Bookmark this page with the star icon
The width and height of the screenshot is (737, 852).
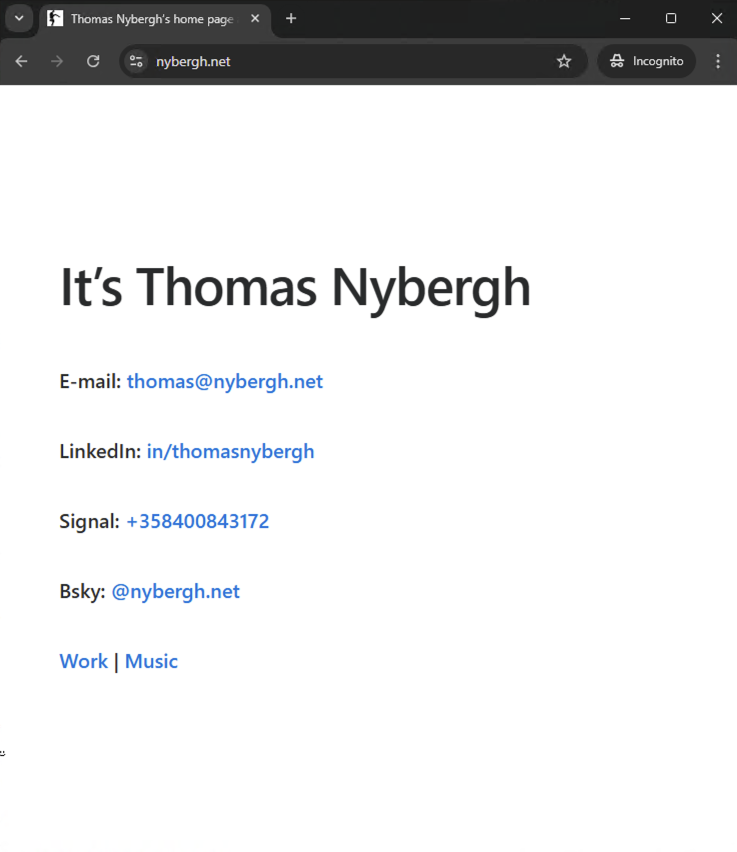(564, 61)
